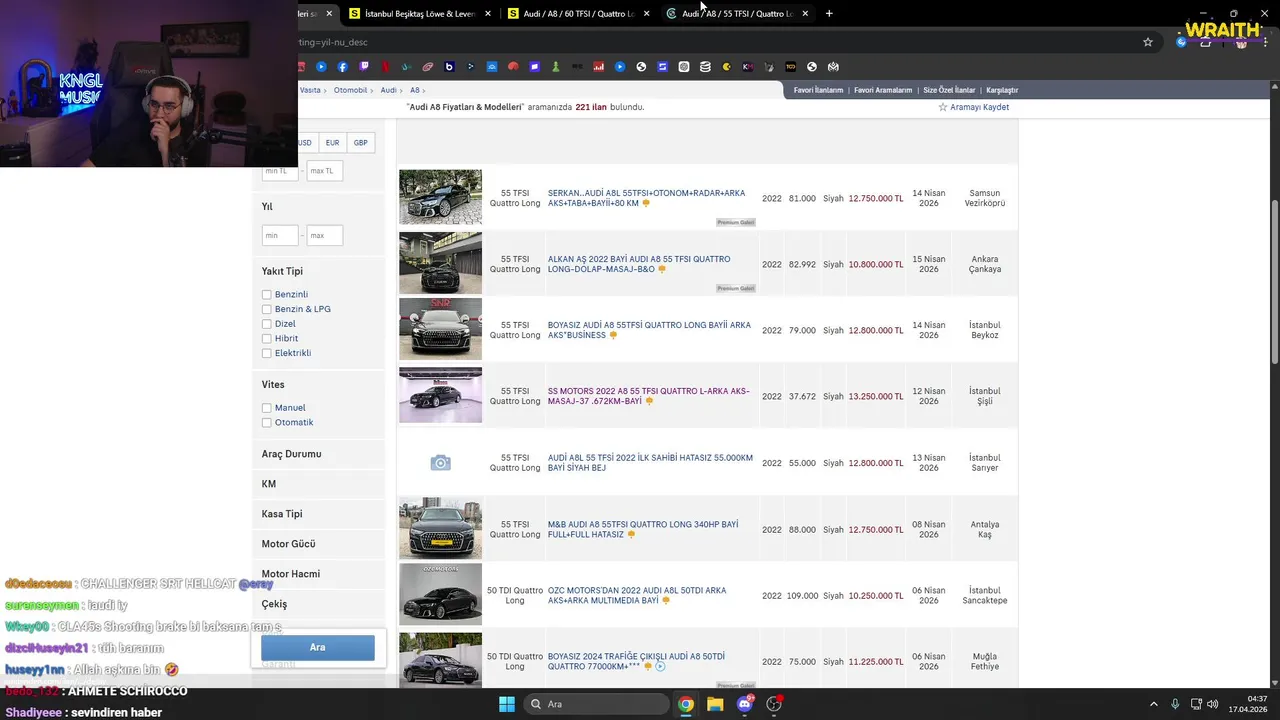Open the Twitch bookmark icon

(364, 67)
